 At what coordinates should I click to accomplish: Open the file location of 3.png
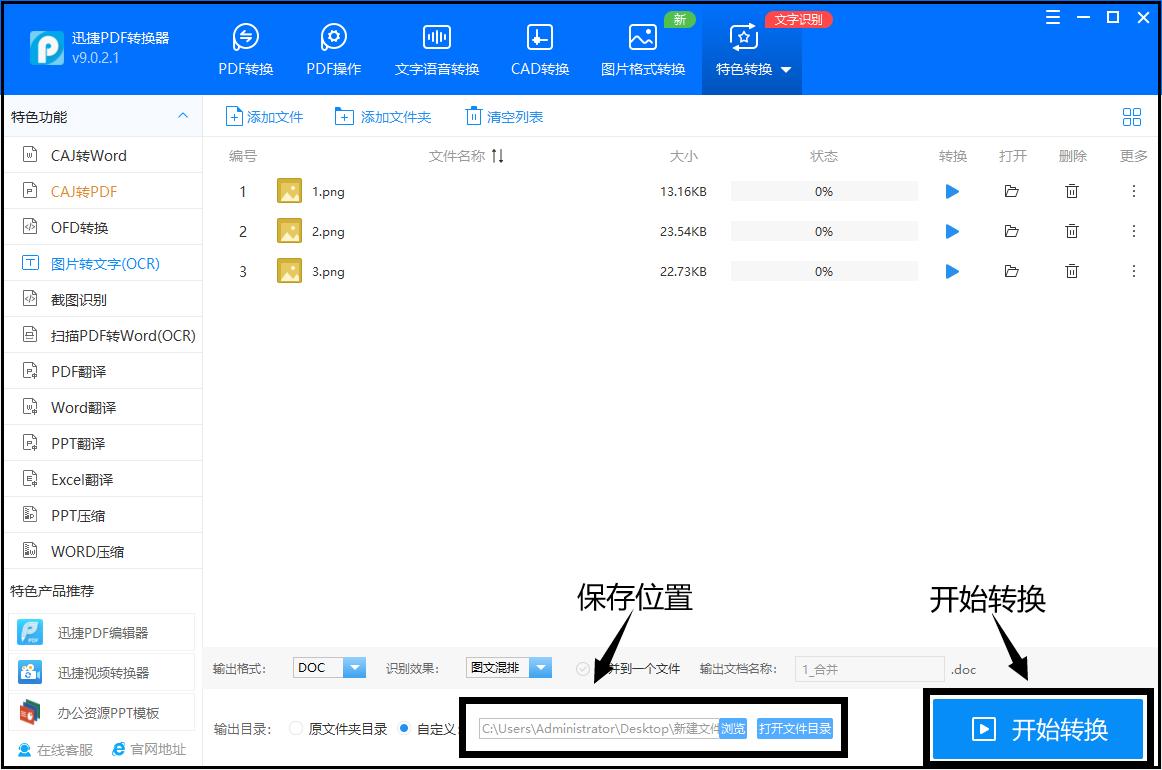[1012, 271]
